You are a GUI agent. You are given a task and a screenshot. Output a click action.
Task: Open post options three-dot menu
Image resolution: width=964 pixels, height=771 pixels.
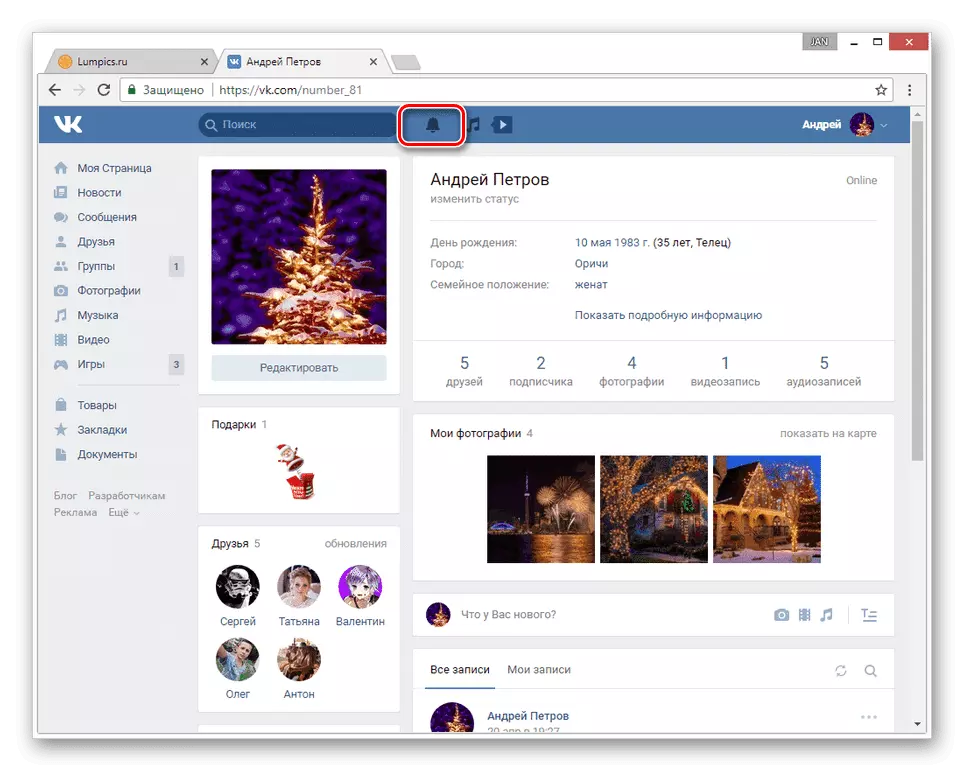tap(868, 717)
